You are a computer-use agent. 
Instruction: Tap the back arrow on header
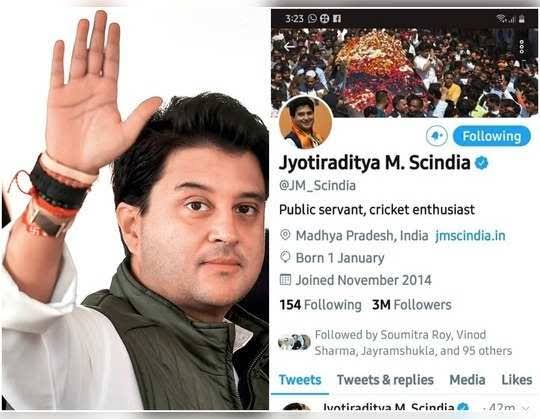pyautogui.click(x=289, y=46)
